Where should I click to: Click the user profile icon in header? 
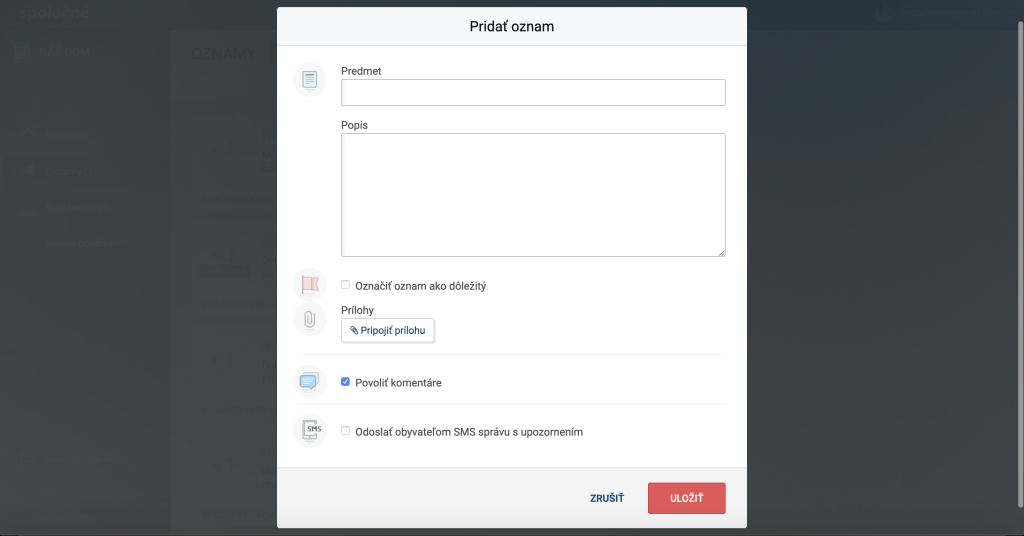tap(883, 13)
